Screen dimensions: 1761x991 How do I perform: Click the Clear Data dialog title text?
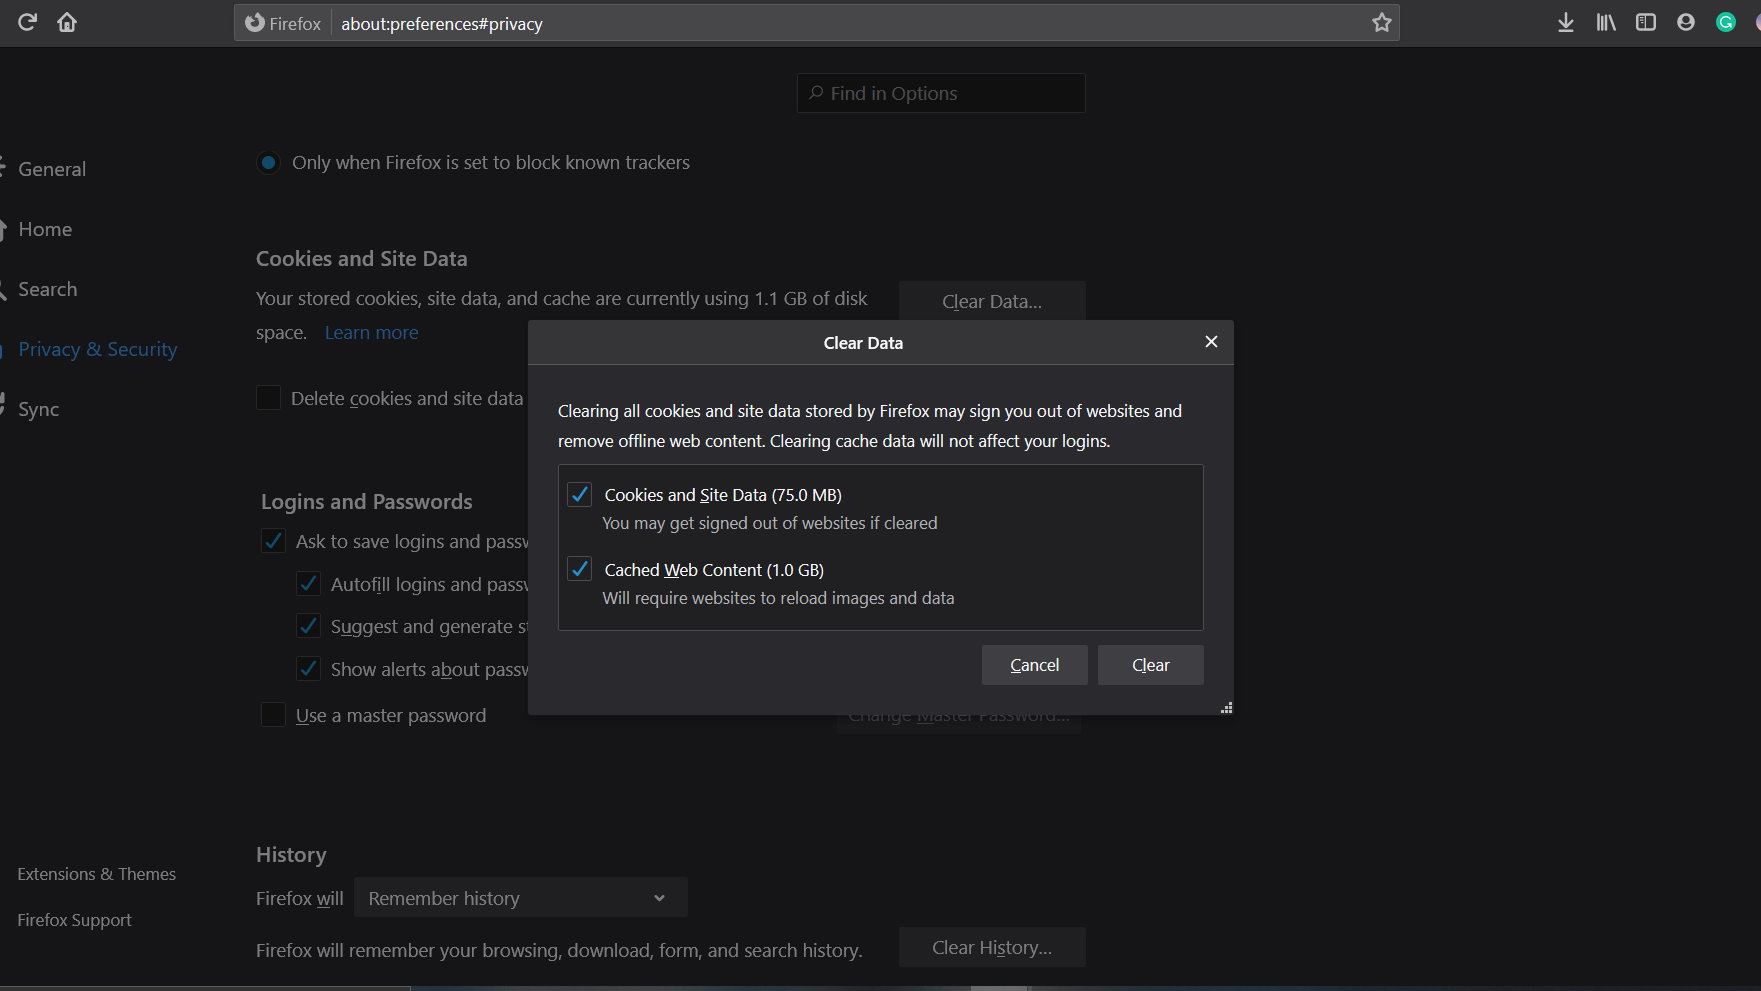click(x=863, y=342)
